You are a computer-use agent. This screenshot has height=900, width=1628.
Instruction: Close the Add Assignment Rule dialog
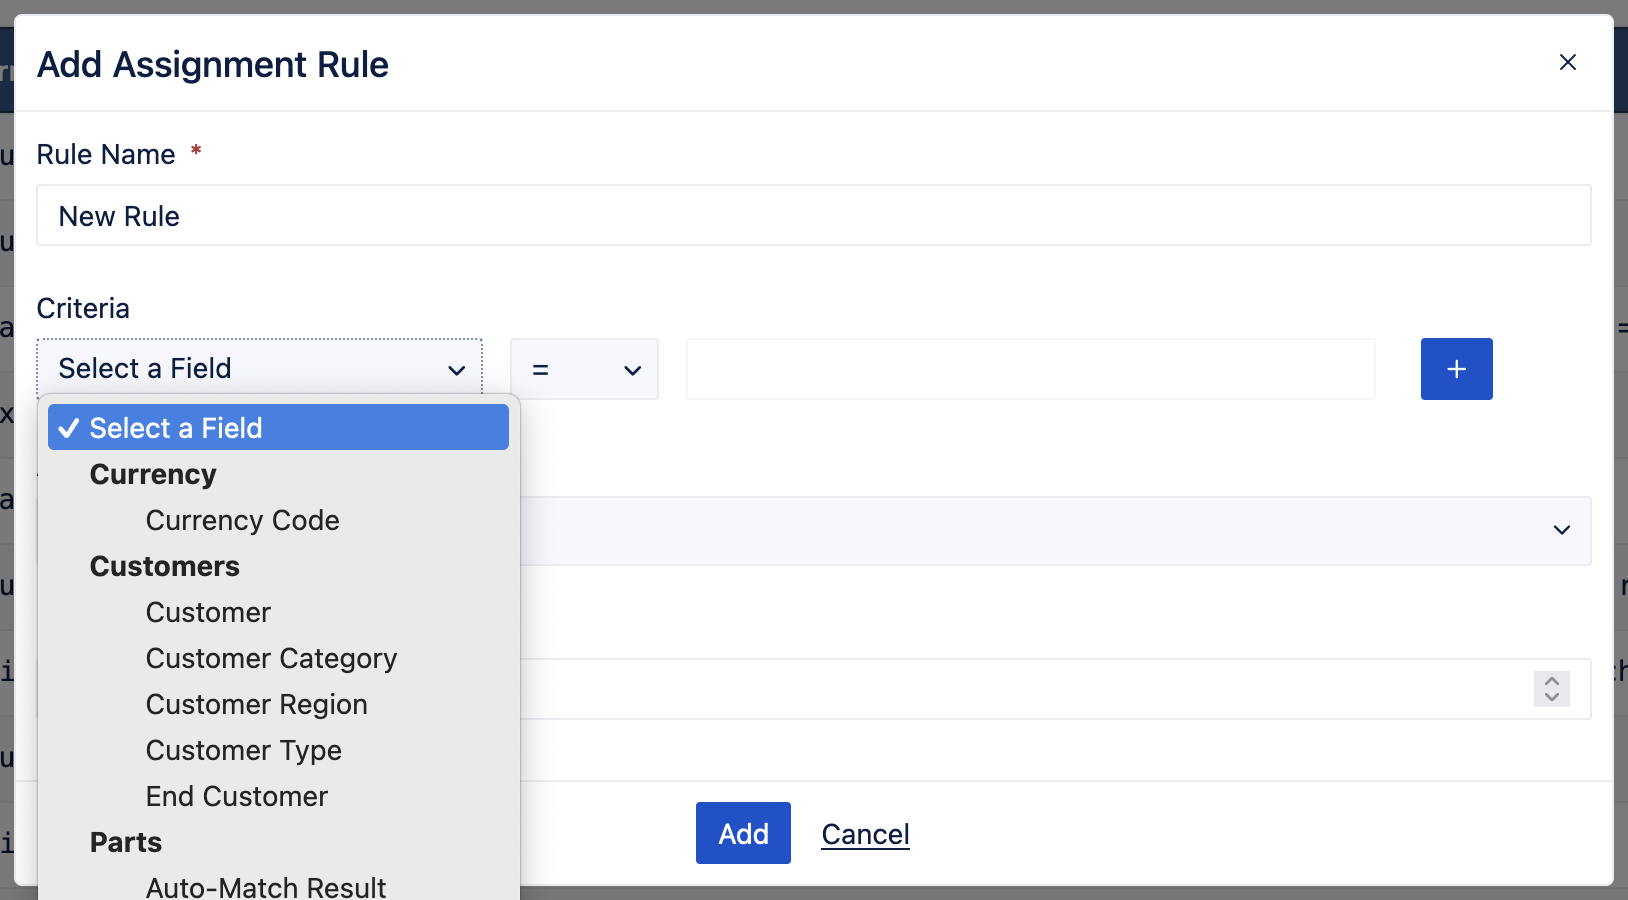[1567, 62]
